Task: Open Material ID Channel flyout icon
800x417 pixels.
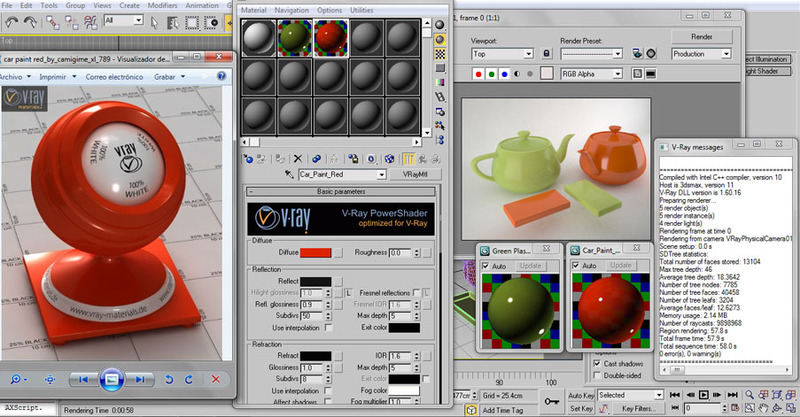Action: [x=371, y=159]
